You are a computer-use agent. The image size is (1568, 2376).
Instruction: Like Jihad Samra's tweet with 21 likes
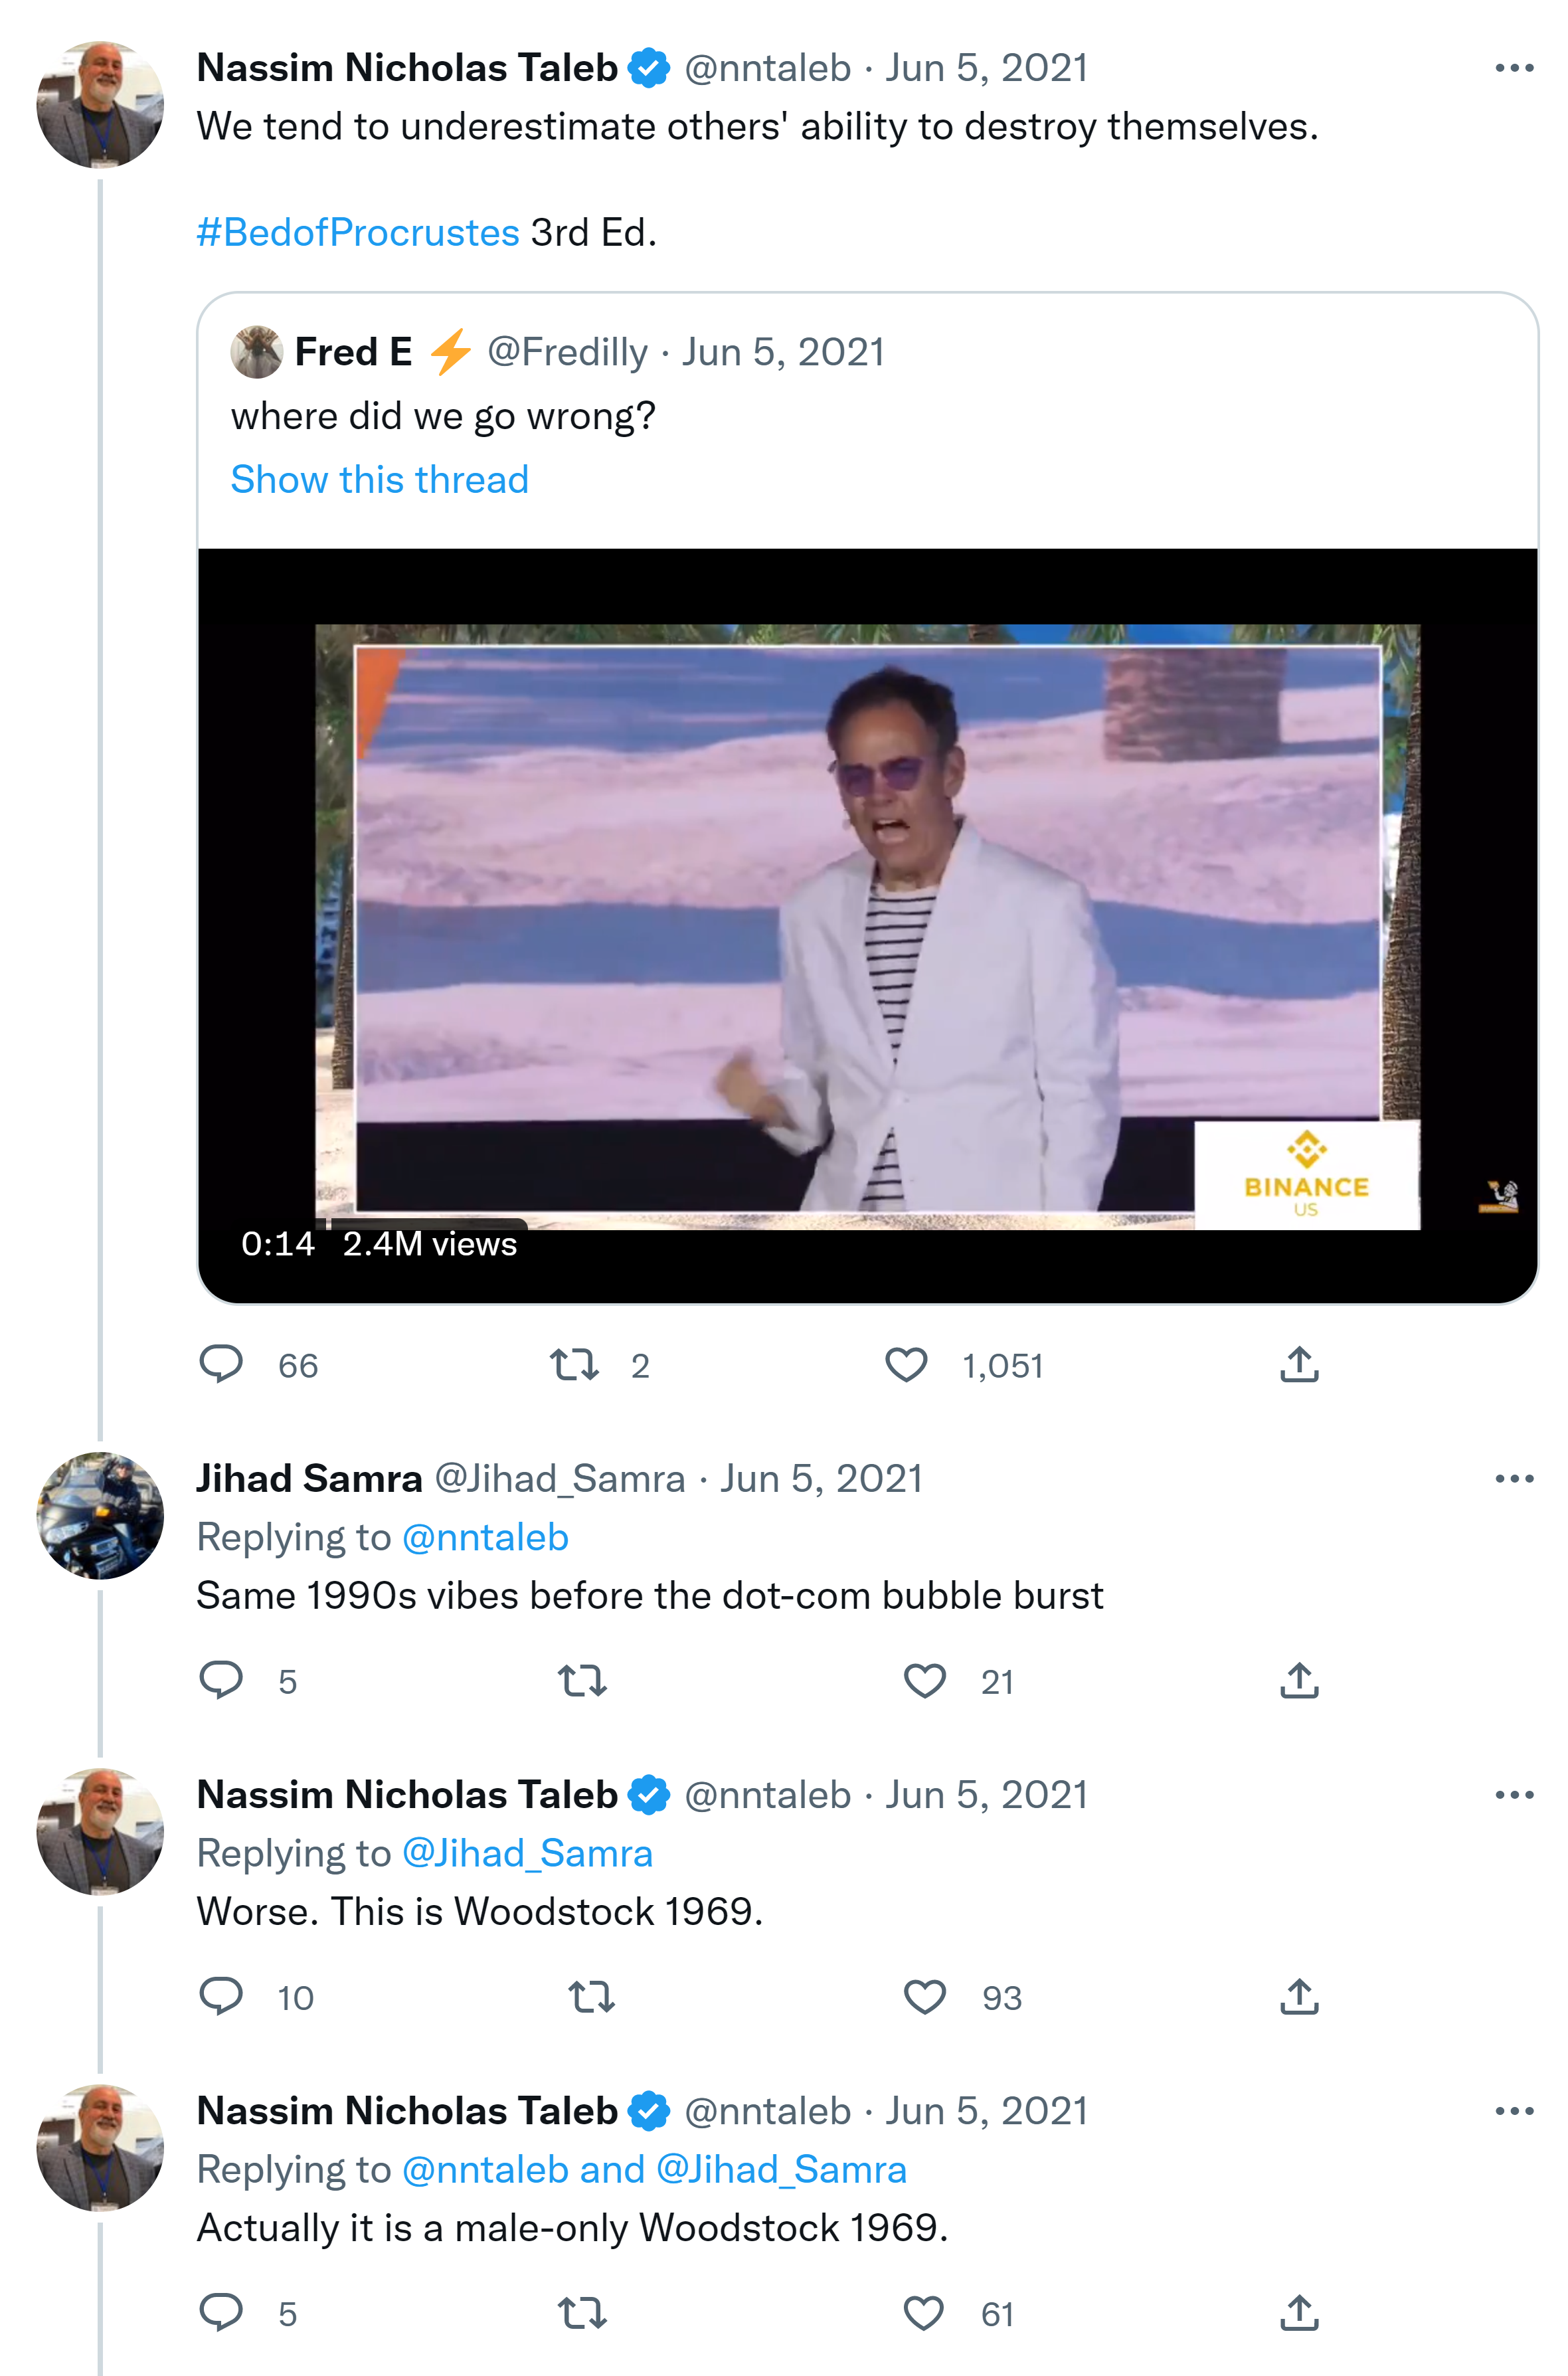point(925,1680)
